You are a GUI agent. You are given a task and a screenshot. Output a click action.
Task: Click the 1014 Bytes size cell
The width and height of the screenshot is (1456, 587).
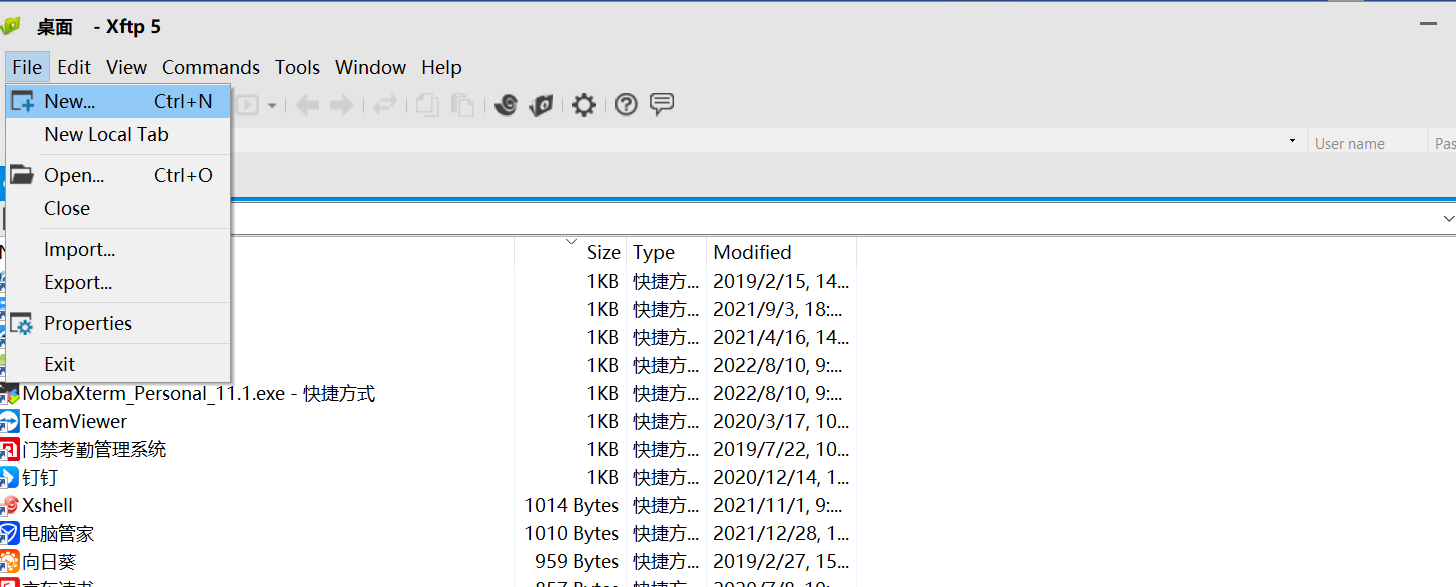(x=572, y=506)
